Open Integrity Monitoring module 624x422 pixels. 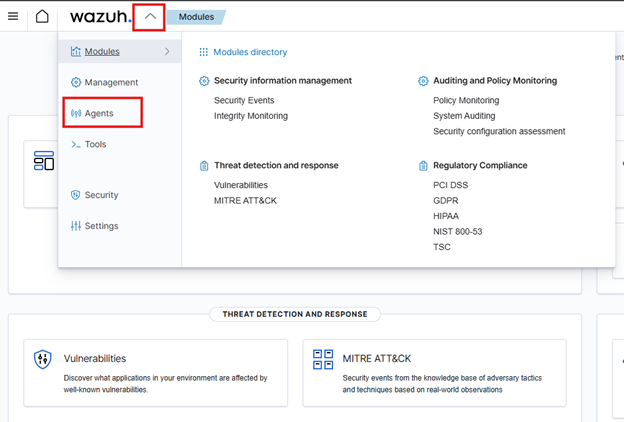[x=251, y=116]
